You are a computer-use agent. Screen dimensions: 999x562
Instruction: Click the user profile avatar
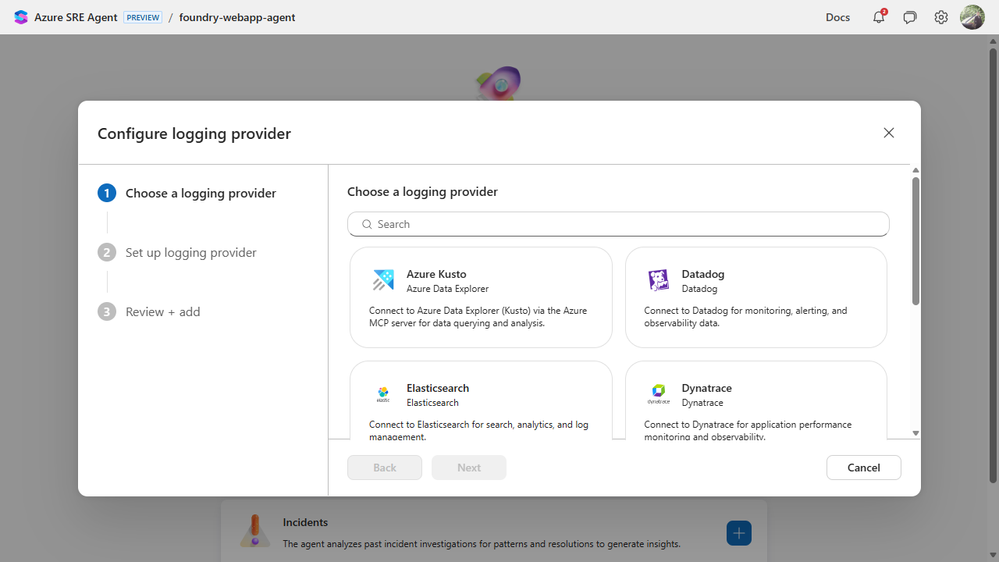pos(972,17)
